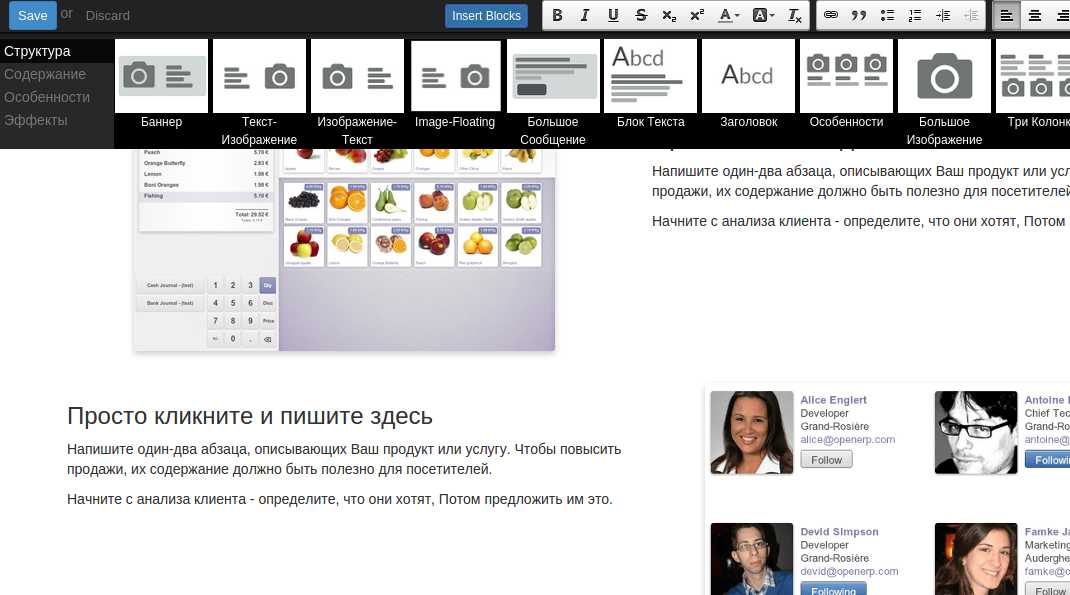The height and width of the screenshot is (595, 1070).
Task: Toggle italic text style
Action: pyautogui.click(x=585, y=15)
